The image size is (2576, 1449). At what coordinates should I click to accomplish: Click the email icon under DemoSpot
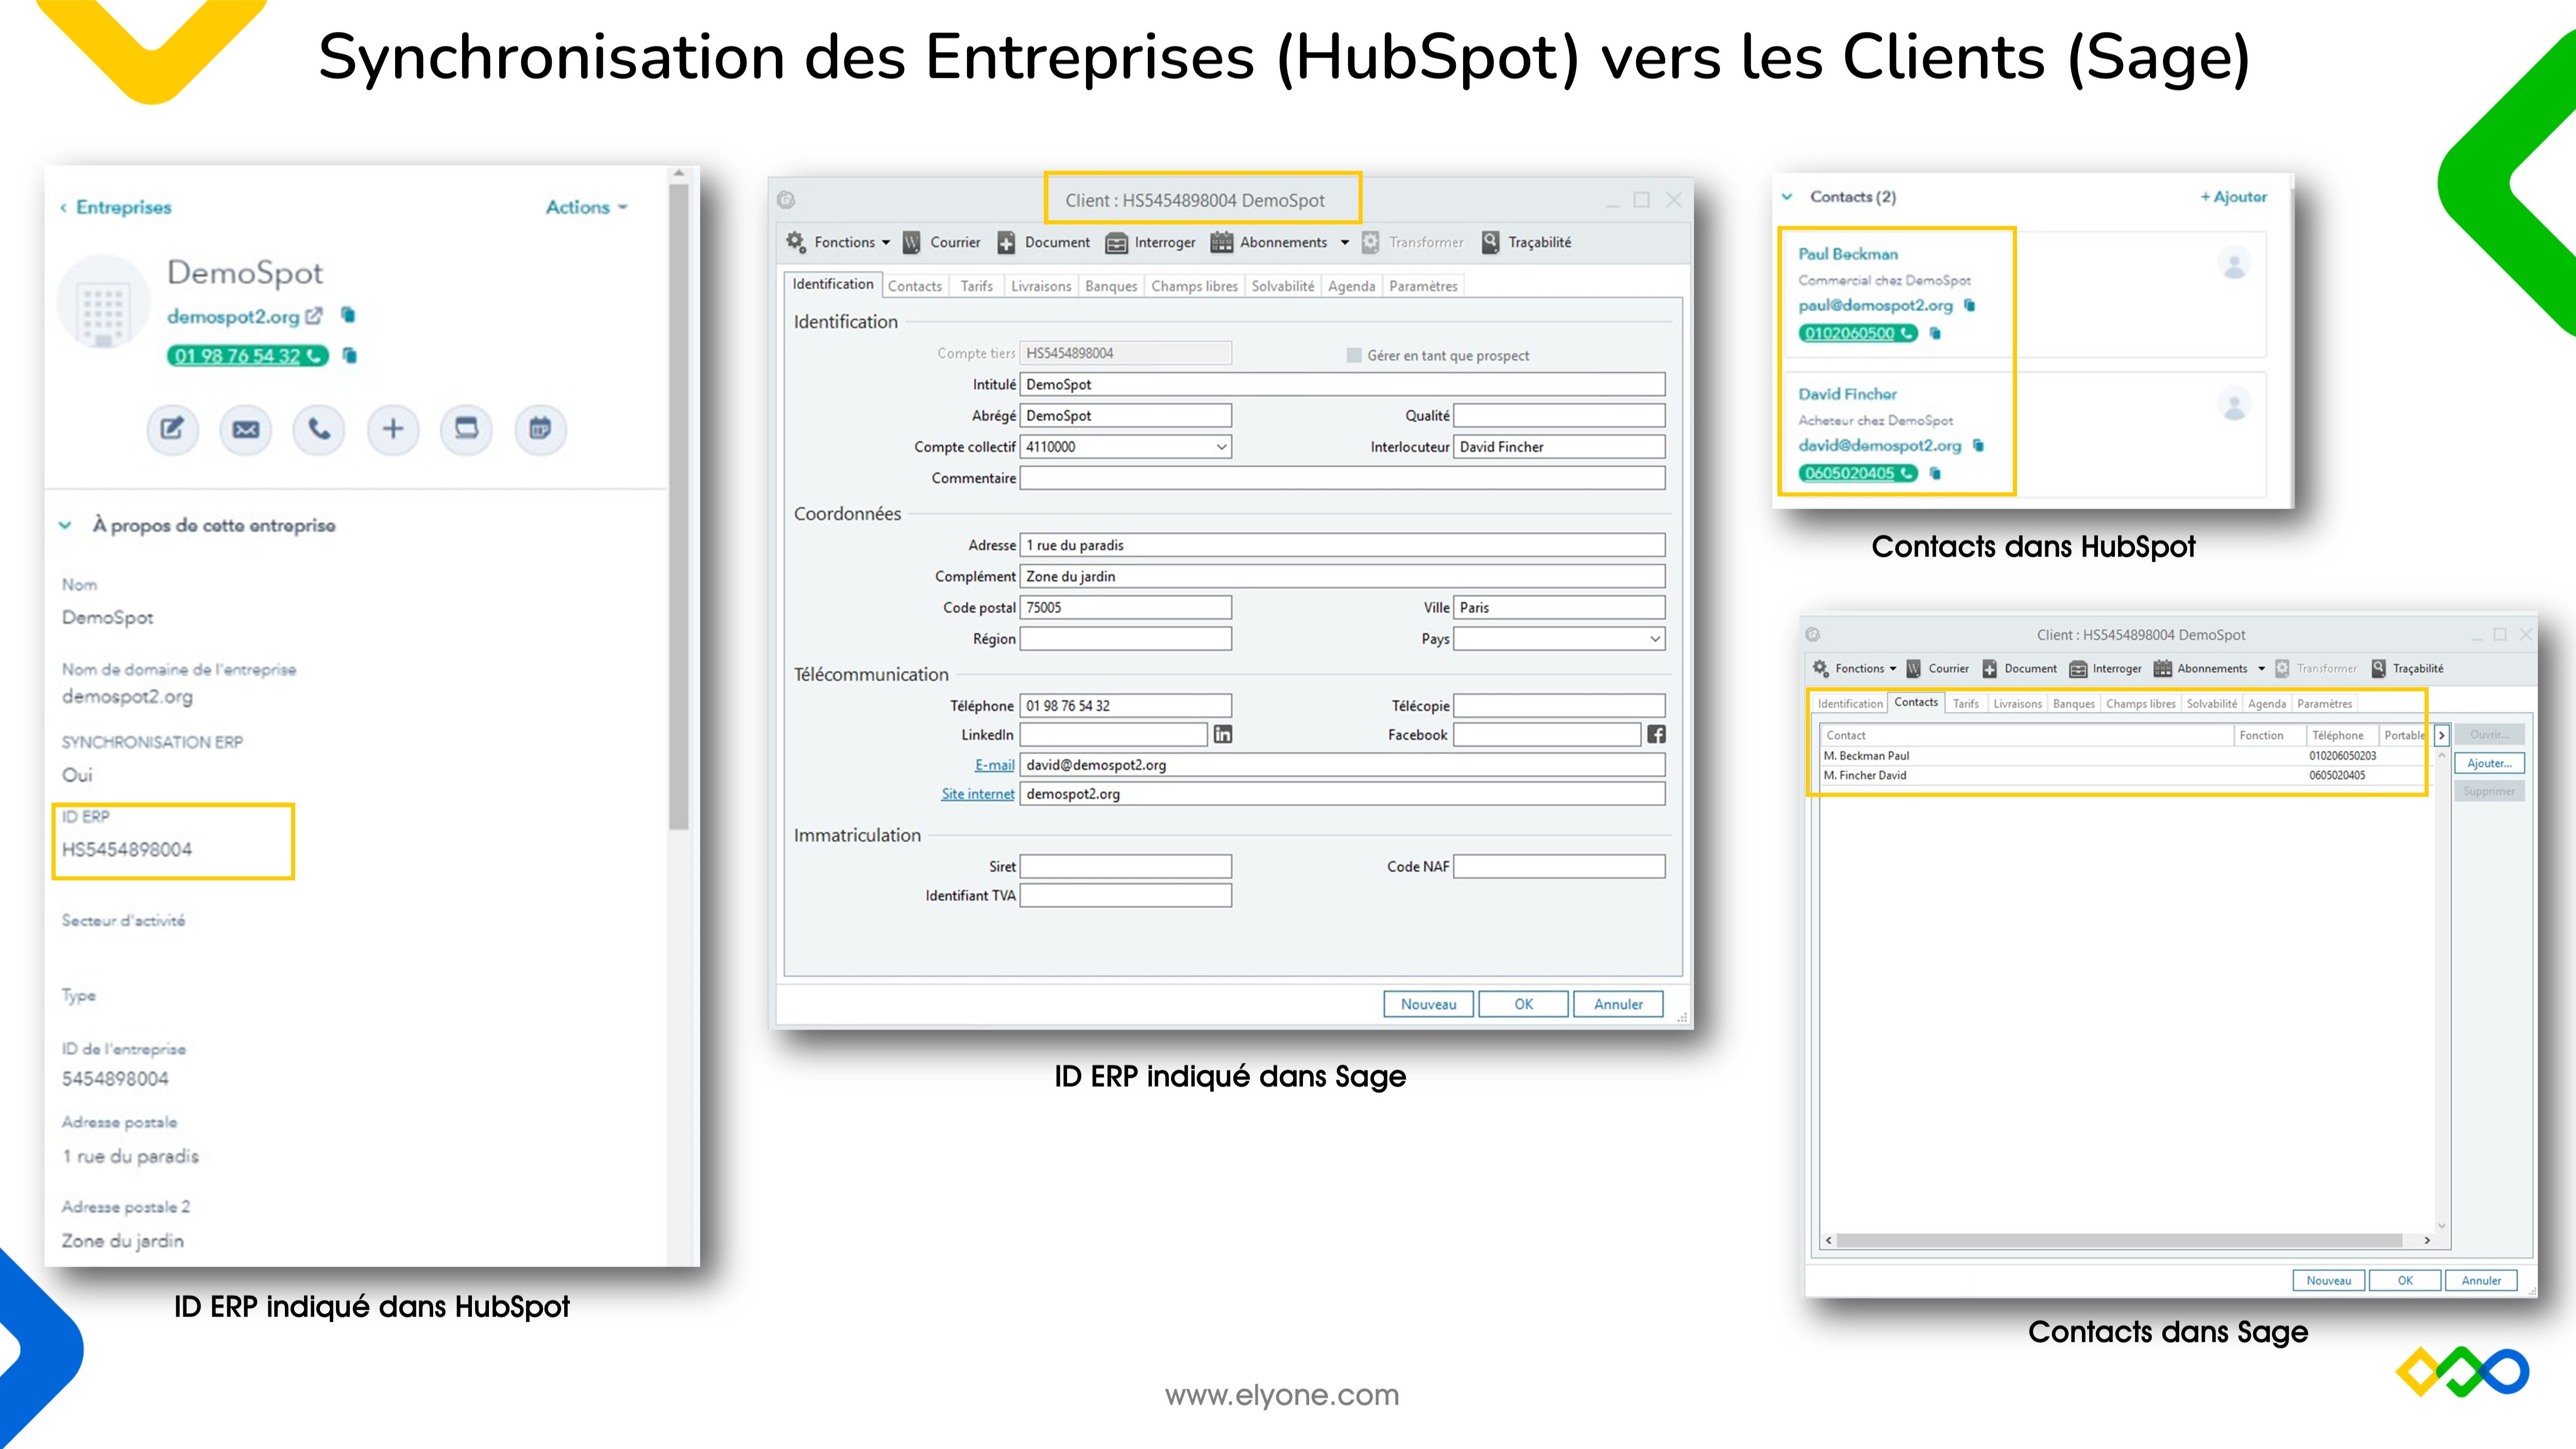click(x=245, y=430)
